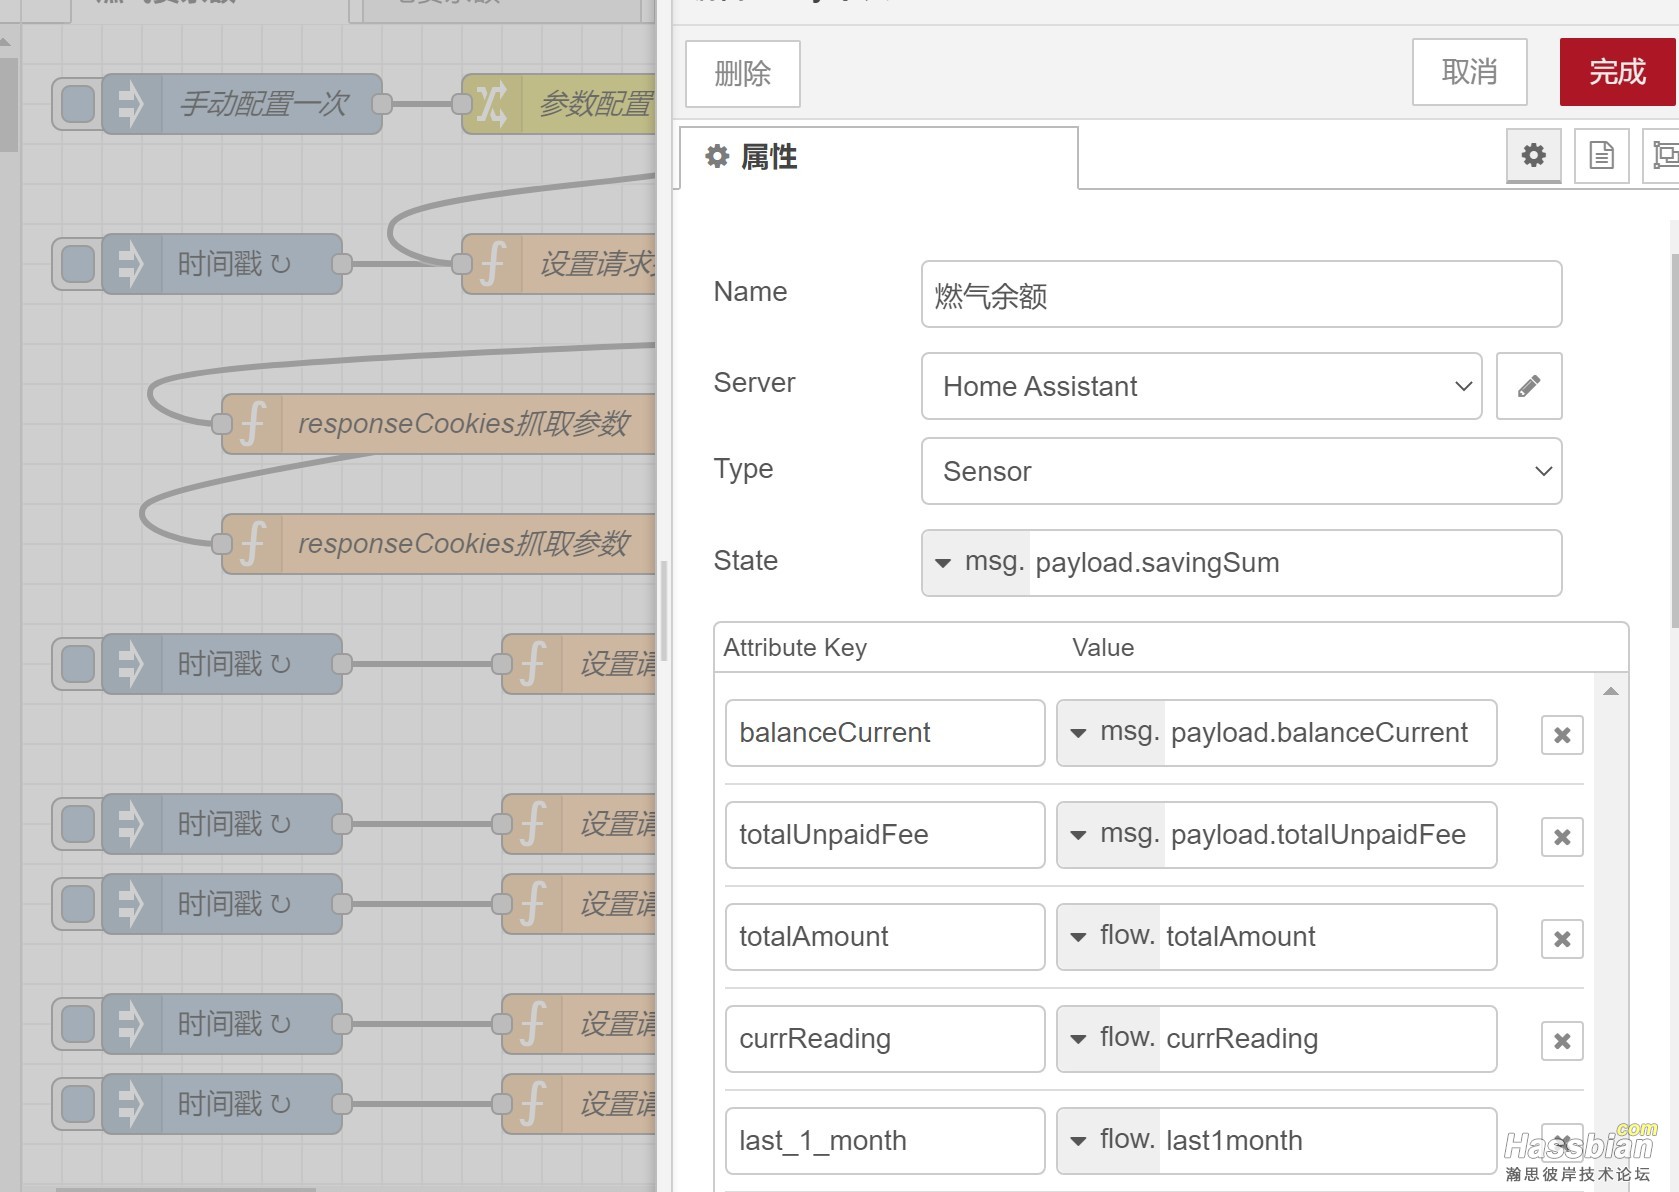Screen dimensions: 1679x1192
Task: Click the 取消 cancel button
Action: click(x=1469, y=72)
